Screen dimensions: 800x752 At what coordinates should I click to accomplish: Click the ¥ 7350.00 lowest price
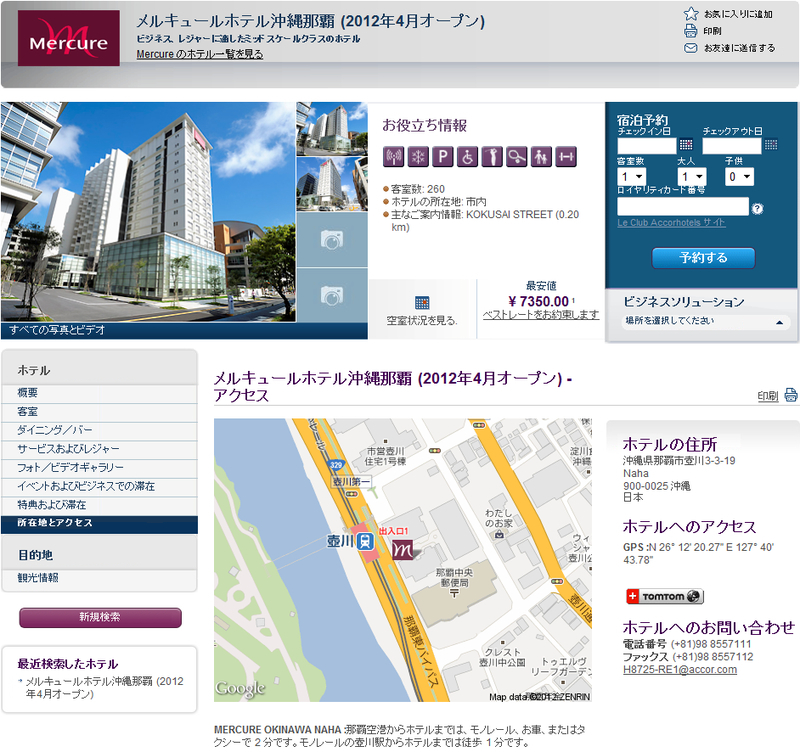point(538,302)
